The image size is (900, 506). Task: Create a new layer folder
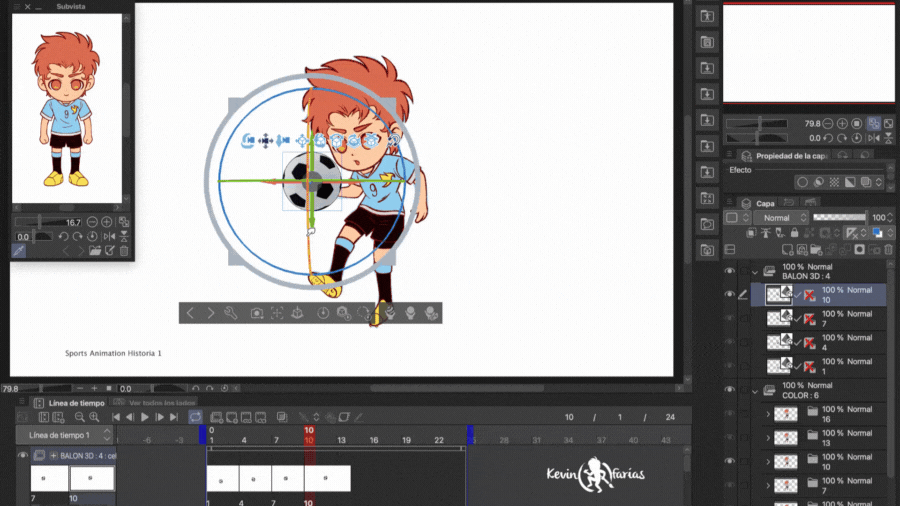tap(816, 250)
